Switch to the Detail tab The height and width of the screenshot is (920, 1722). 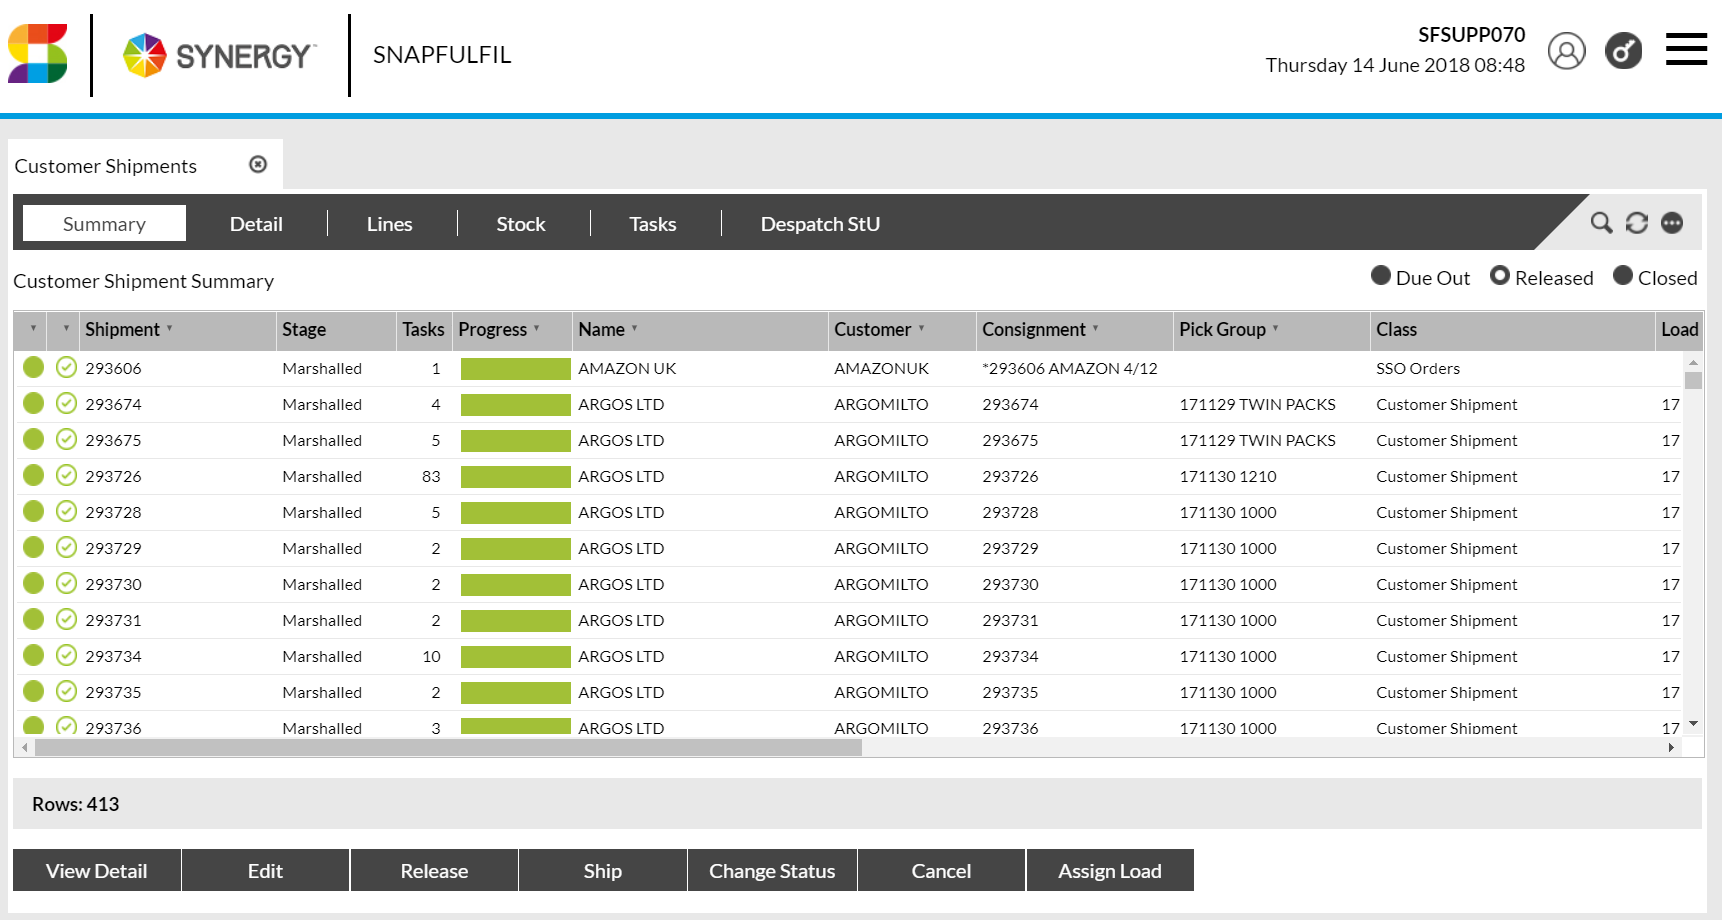(256, 223)
